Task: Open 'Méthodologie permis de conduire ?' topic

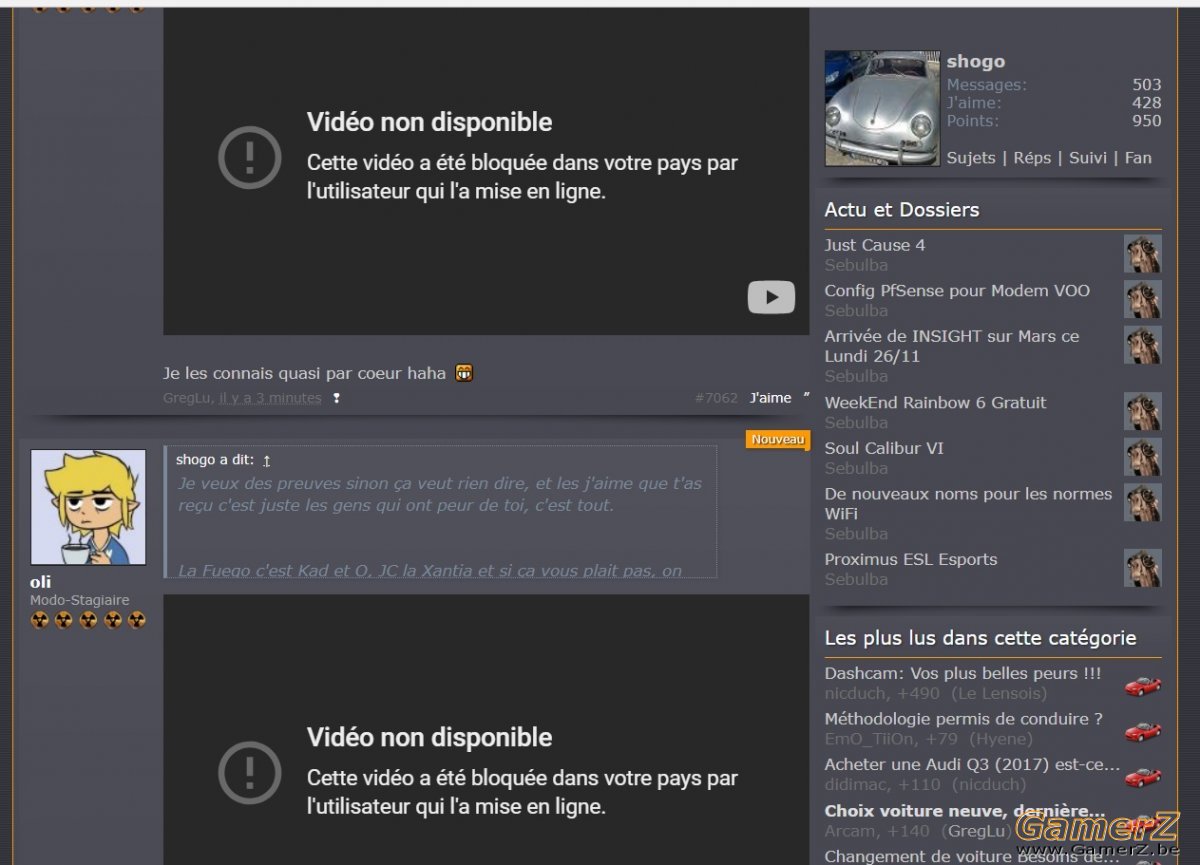Action: pyautogui.click(x=964, y=719)
